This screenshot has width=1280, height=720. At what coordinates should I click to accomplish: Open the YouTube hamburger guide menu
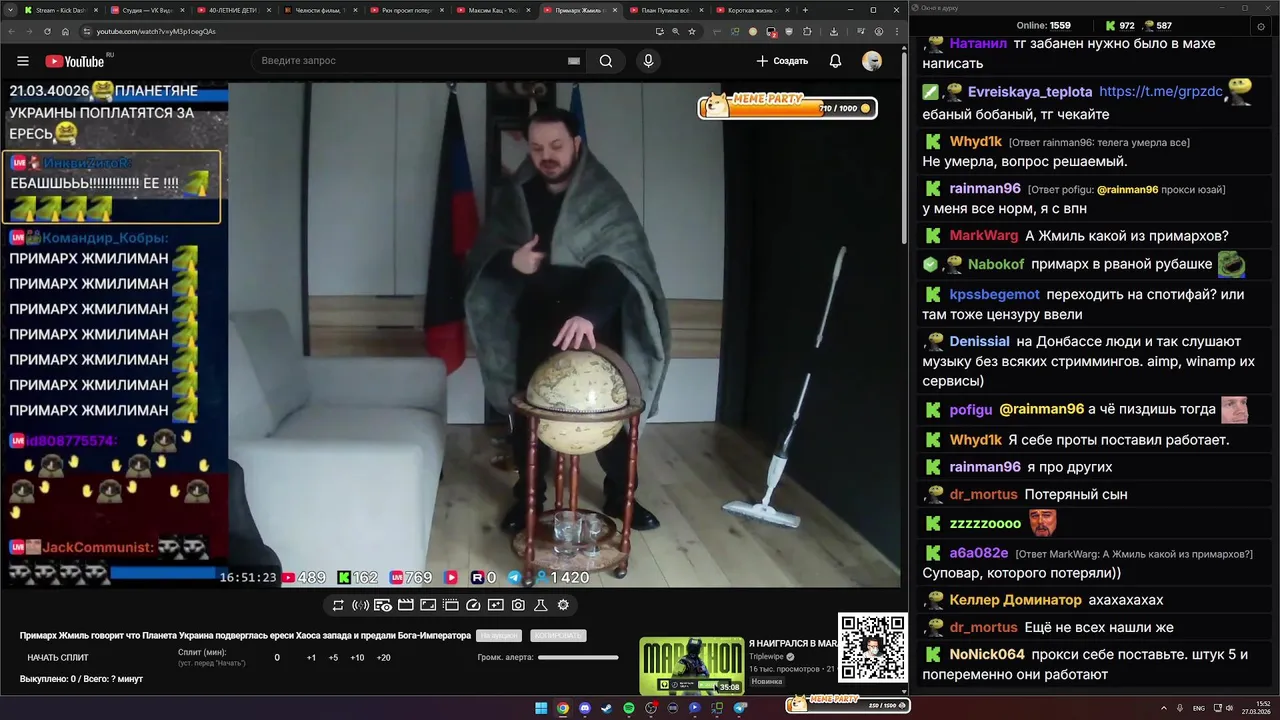coord(23,61)
